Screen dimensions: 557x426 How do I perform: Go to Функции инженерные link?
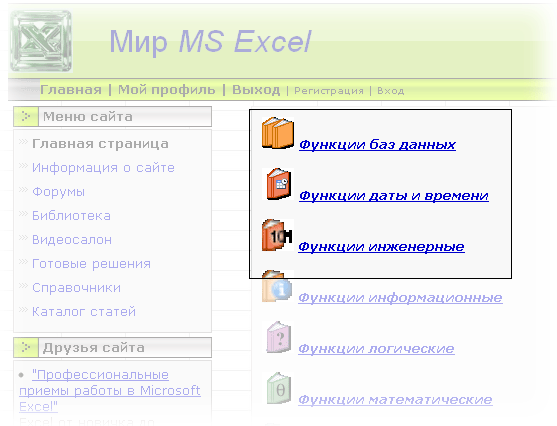[x=381, y=247]
